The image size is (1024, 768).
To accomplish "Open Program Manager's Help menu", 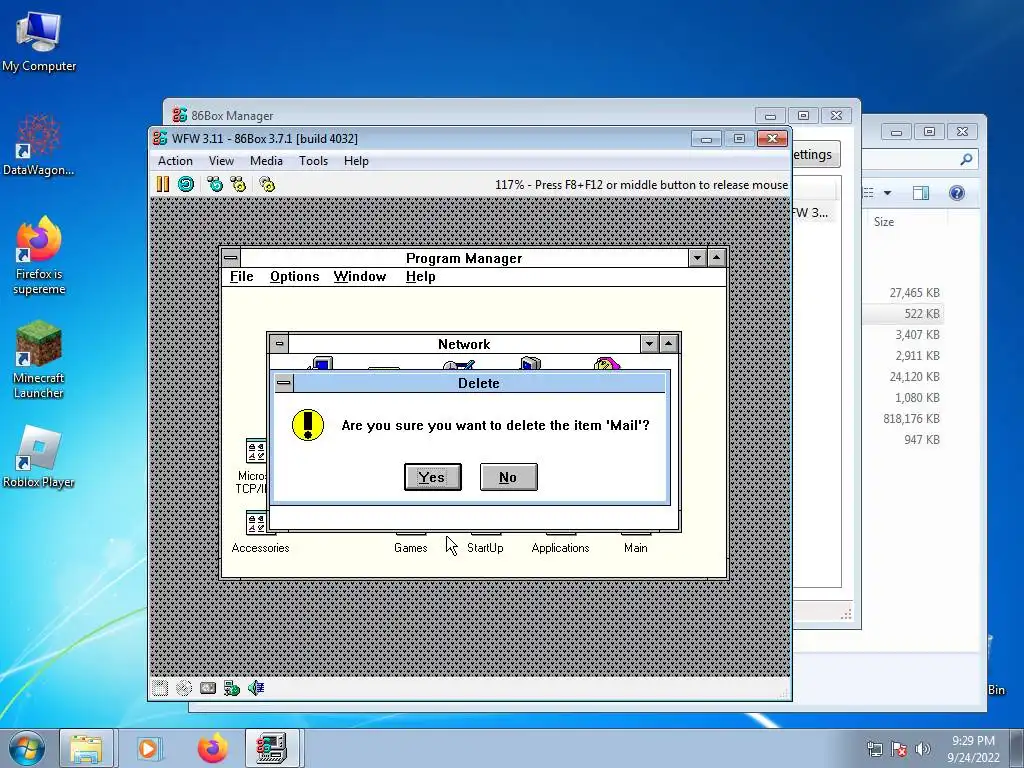I will click(x=421, y=276).
